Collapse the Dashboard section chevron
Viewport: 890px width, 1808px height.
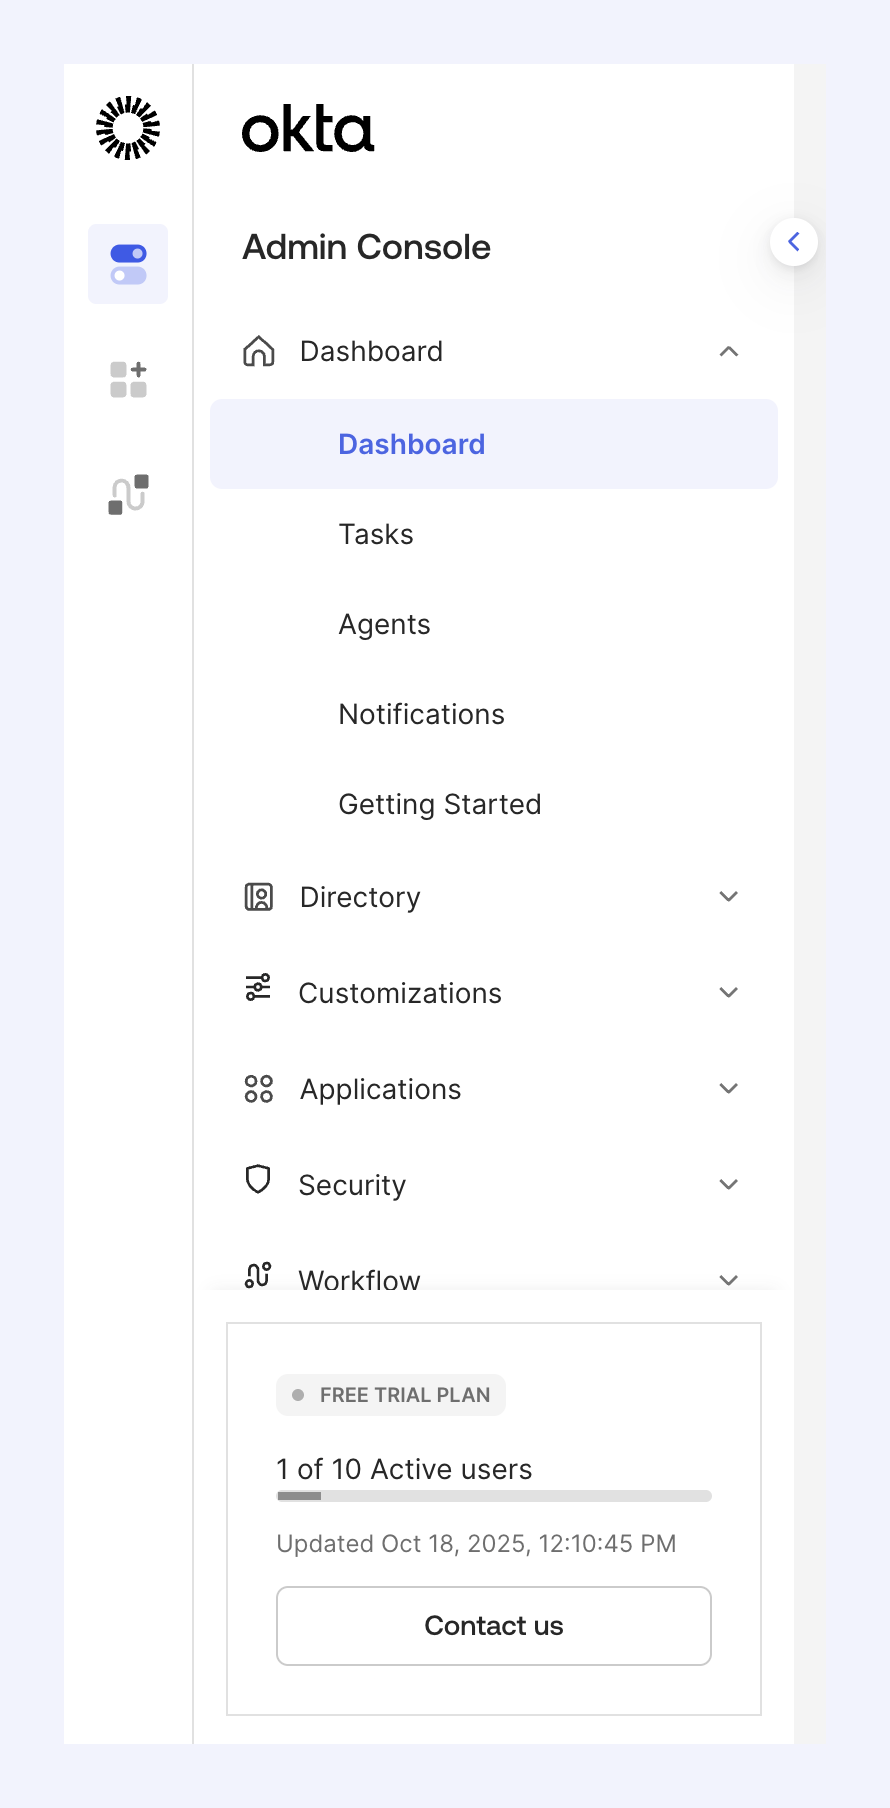tap(729, 351)
